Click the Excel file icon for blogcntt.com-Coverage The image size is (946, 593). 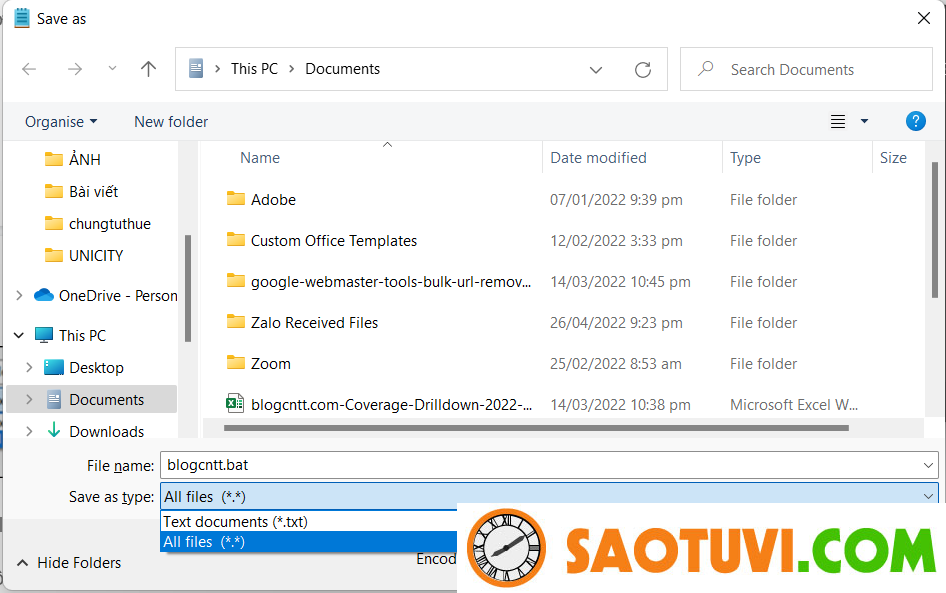click(x=235, y=403)
